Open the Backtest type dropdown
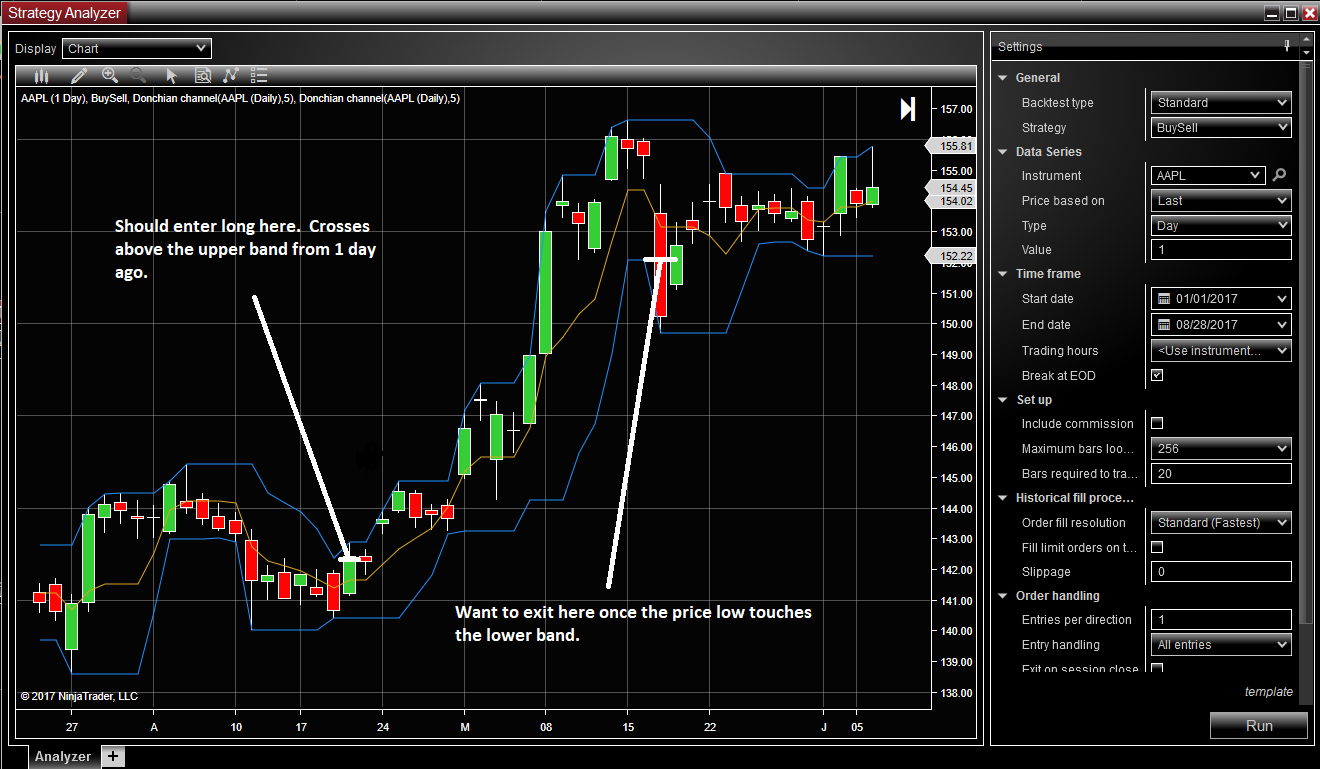Image resolution: width=1320 pixels, height=769 pixels. coord(1221,102)
